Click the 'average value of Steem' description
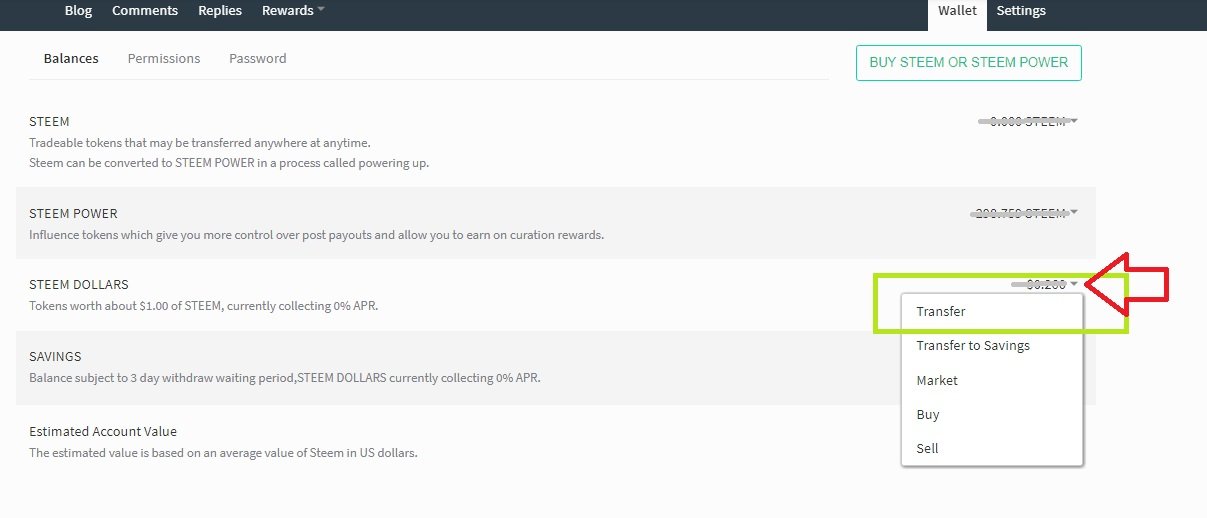 coord(223,452)
